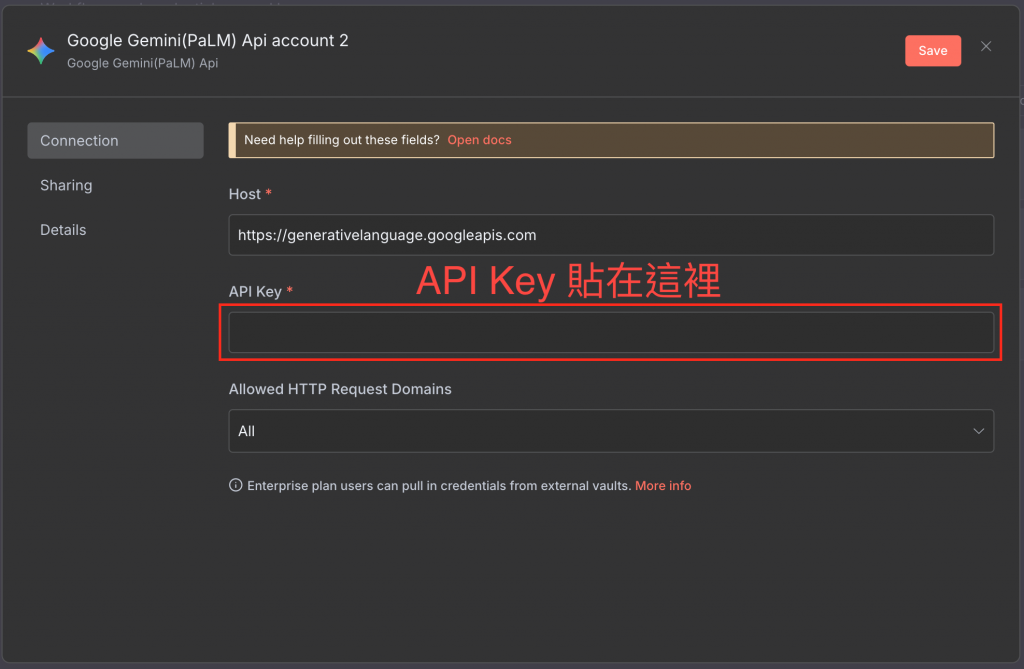Click the API Key field label
1024x669 pixels.
coord(255,292)
